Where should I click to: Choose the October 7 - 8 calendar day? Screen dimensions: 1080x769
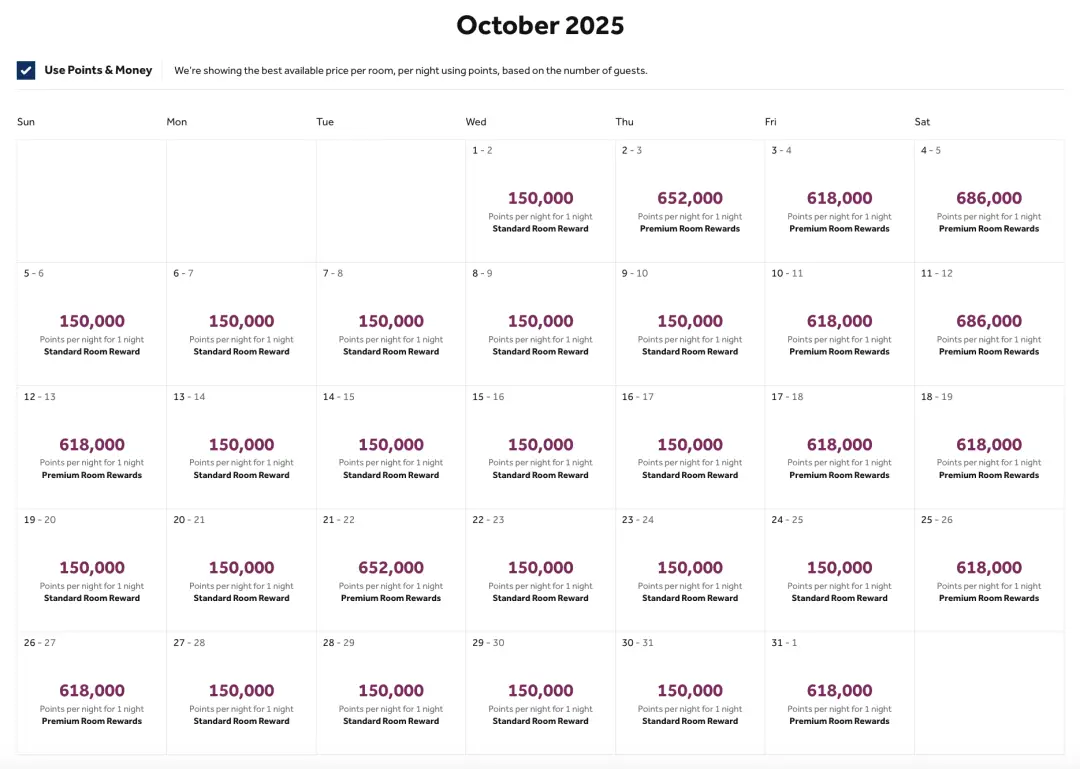pos(391,324)
